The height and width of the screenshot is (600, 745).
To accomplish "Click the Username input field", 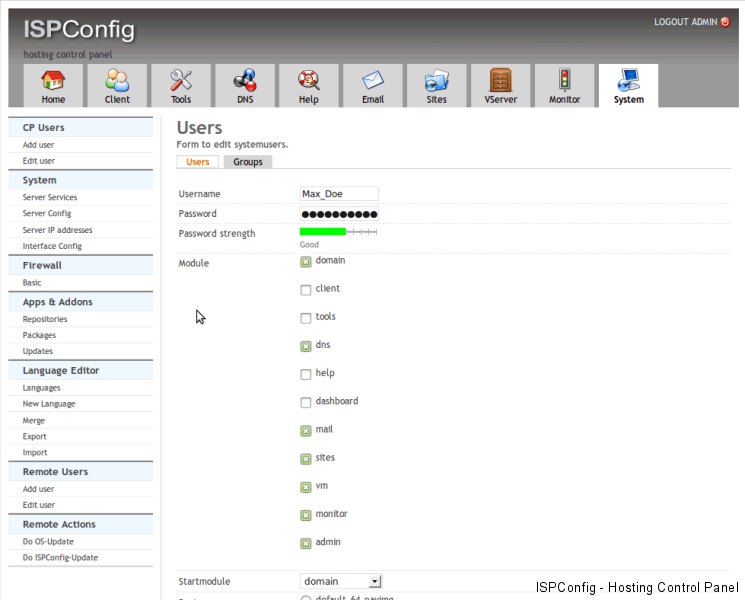I will pyautogui.click(x=339, y=194).
